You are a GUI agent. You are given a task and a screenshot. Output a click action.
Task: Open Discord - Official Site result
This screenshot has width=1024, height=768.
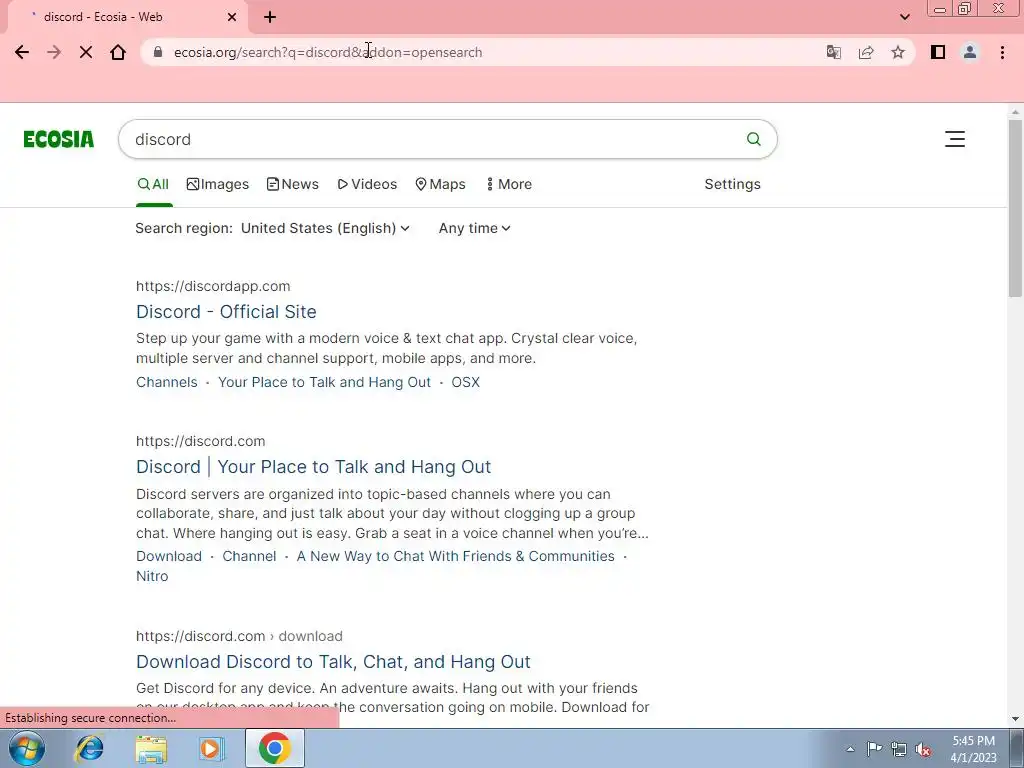226,312
